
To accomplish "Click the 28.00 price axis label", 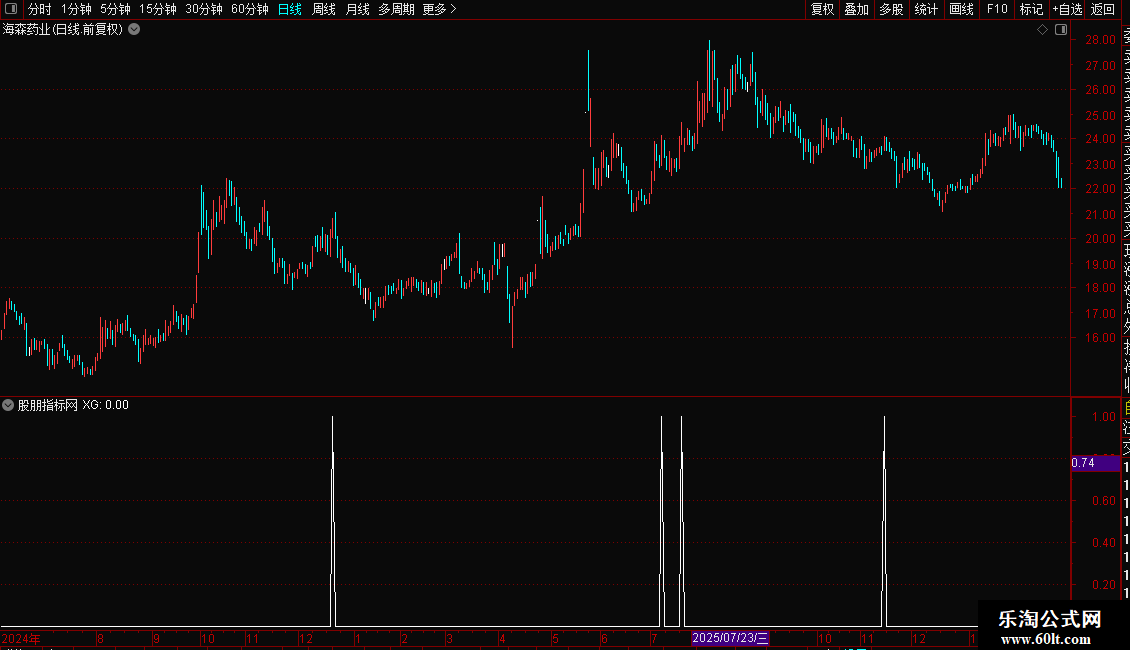I will [x=1100, y=40].
